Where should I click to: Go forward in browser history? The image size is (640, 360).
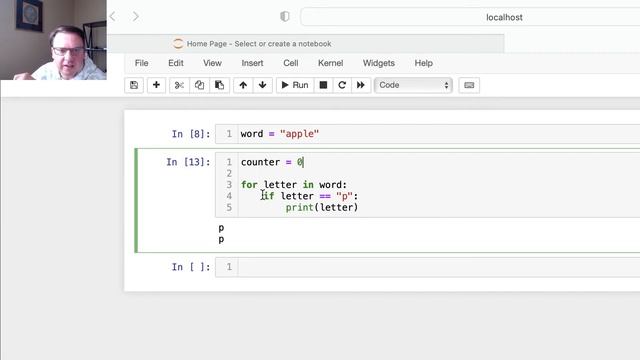pos(136,16)
